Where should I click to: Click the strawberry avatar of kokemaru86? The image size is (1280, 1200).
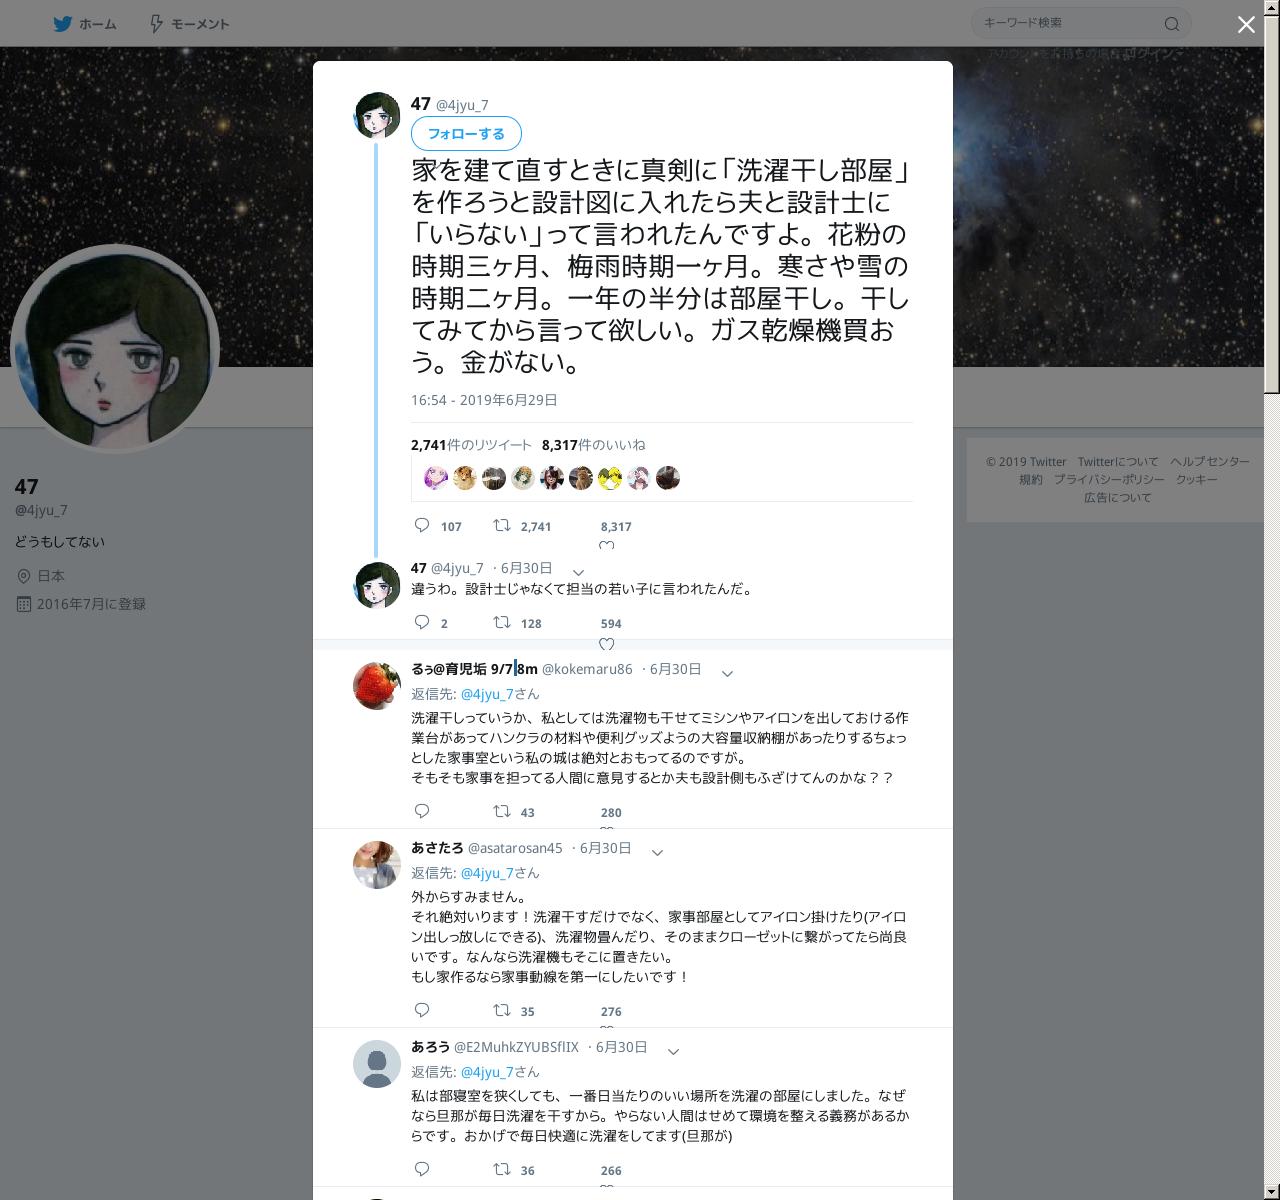(x=377, y=685)
